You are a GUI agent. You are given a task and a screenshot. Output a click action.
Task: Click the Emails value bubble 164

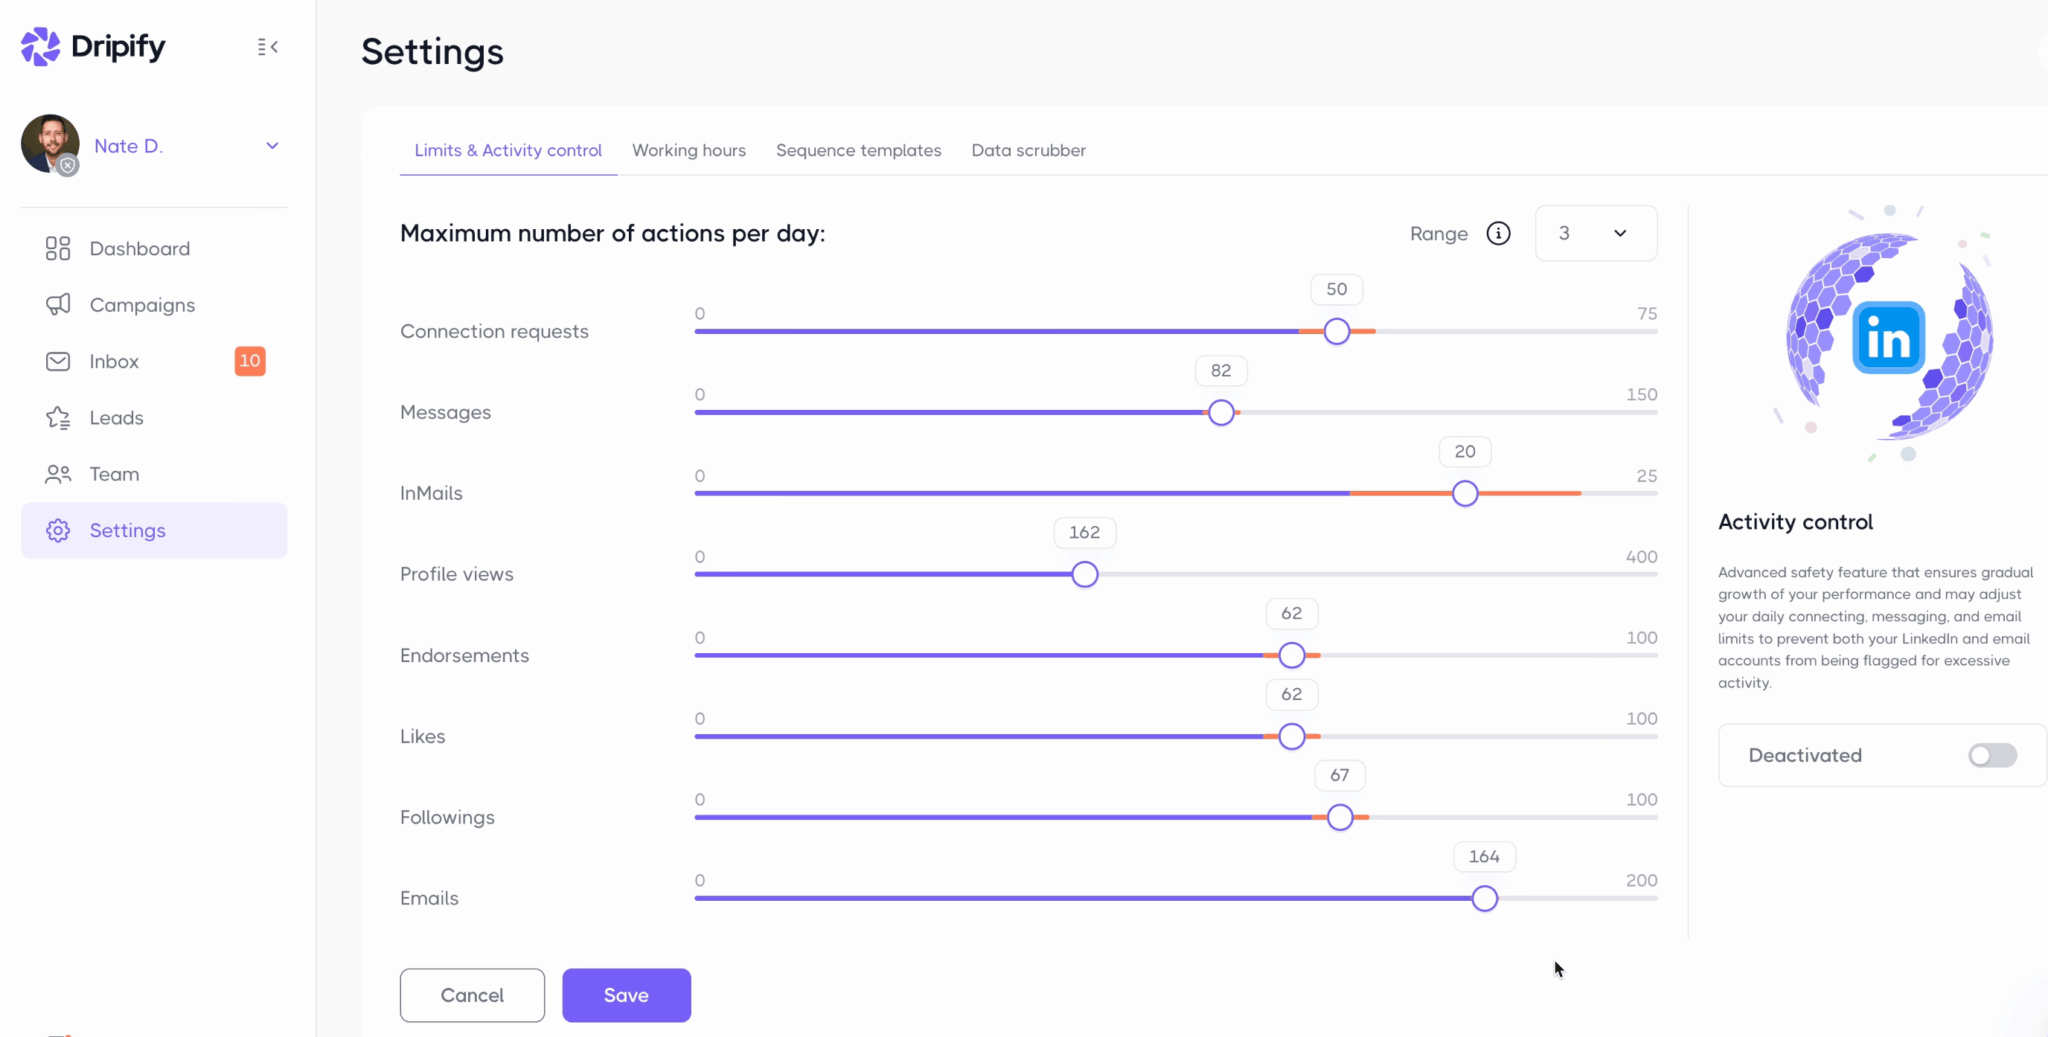click(x=1484, y=856)
